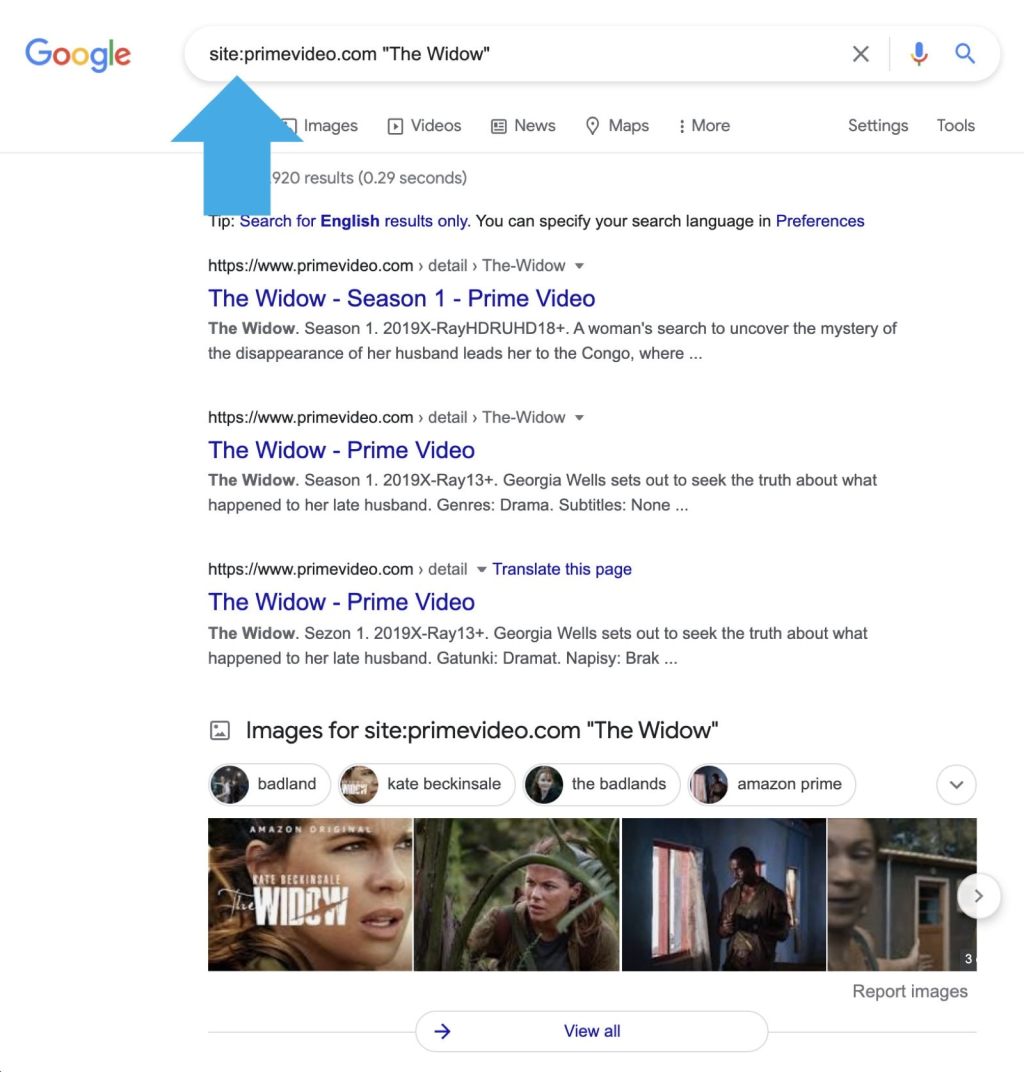
Task: Click the blue magnifier search icon
Action: 965,53
